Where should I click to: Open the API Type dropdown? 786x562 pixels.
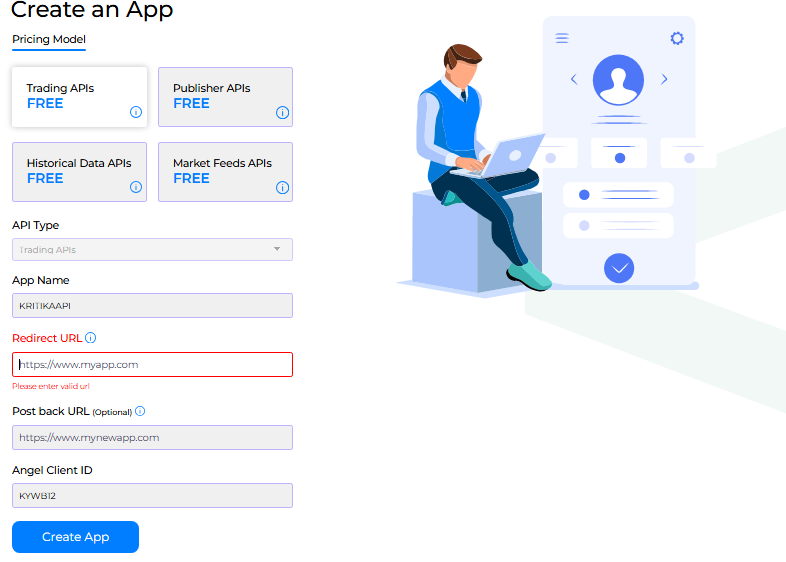click(x=152, y=250)
